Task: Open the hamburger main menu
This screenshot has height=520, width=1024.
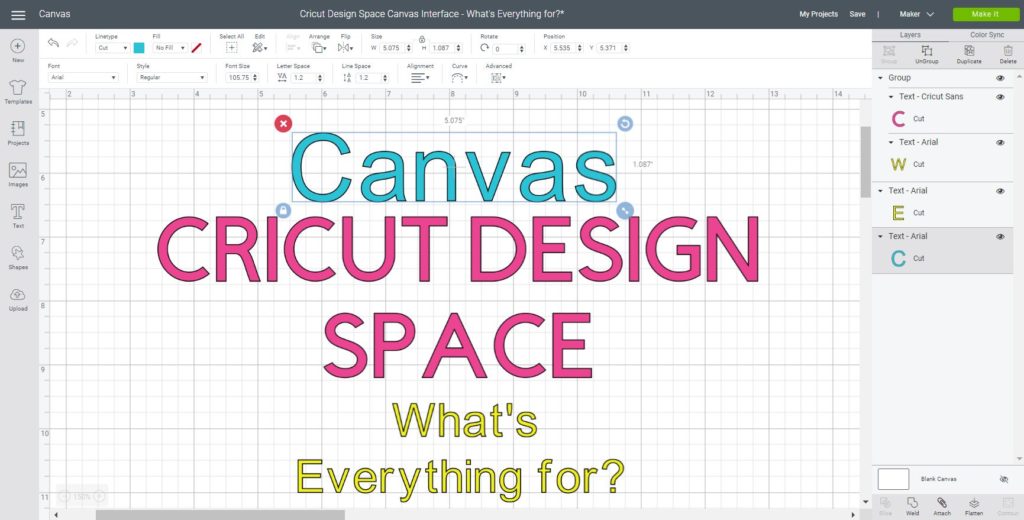Action: tap(18, 14)
